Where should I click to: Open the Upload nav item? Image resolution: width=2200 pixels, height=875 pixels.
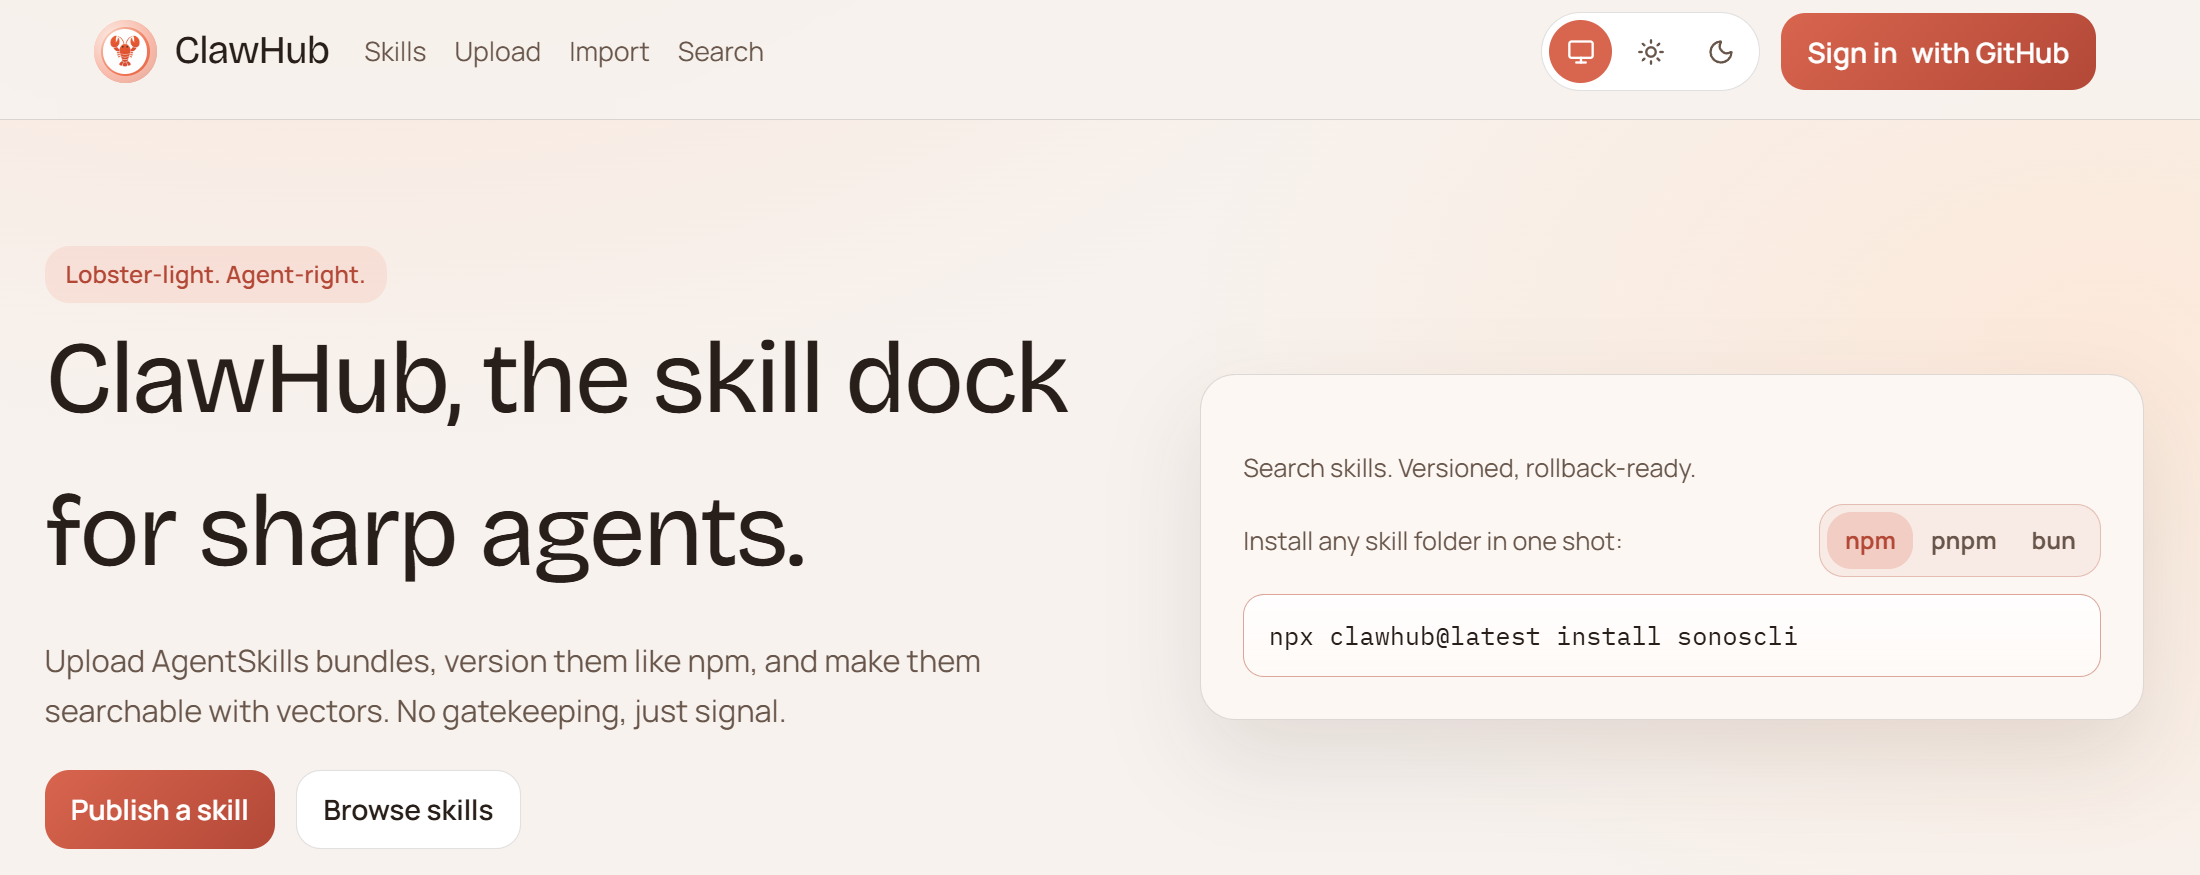497,52
